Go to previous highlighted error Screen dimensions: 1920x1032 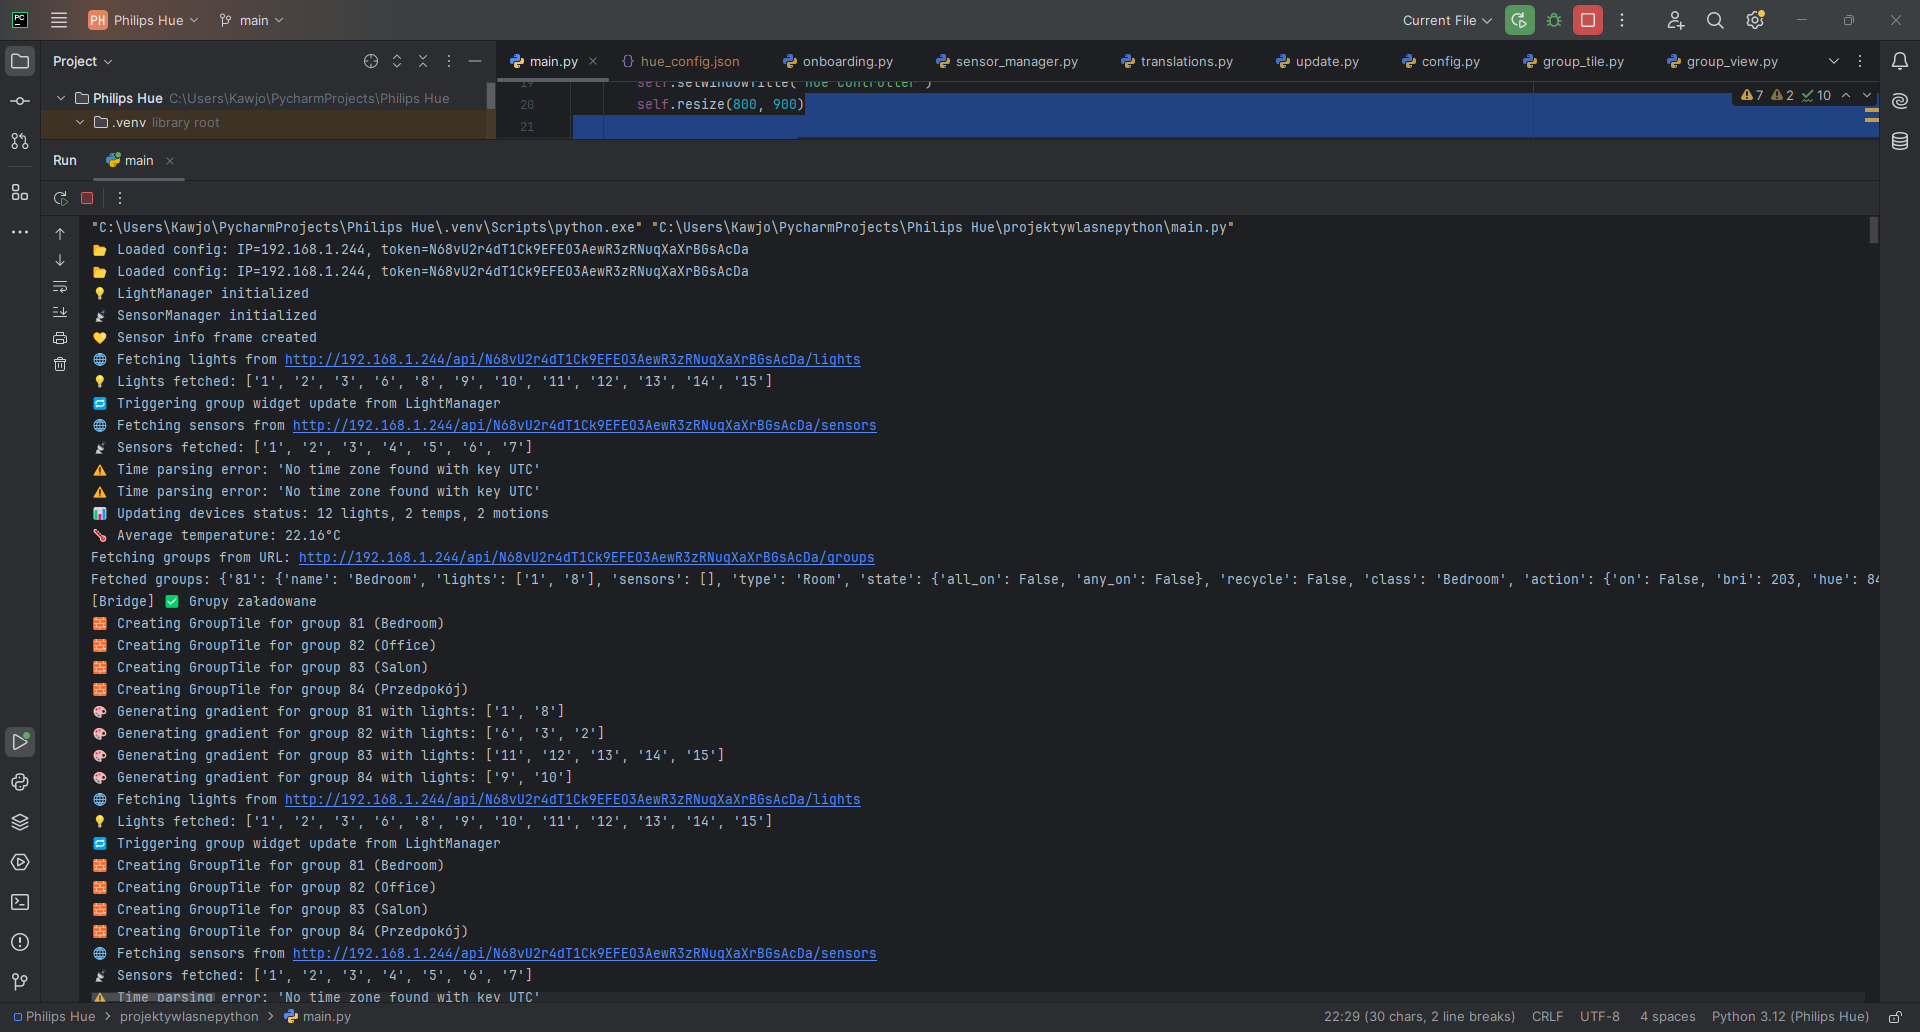point(1846,95)
